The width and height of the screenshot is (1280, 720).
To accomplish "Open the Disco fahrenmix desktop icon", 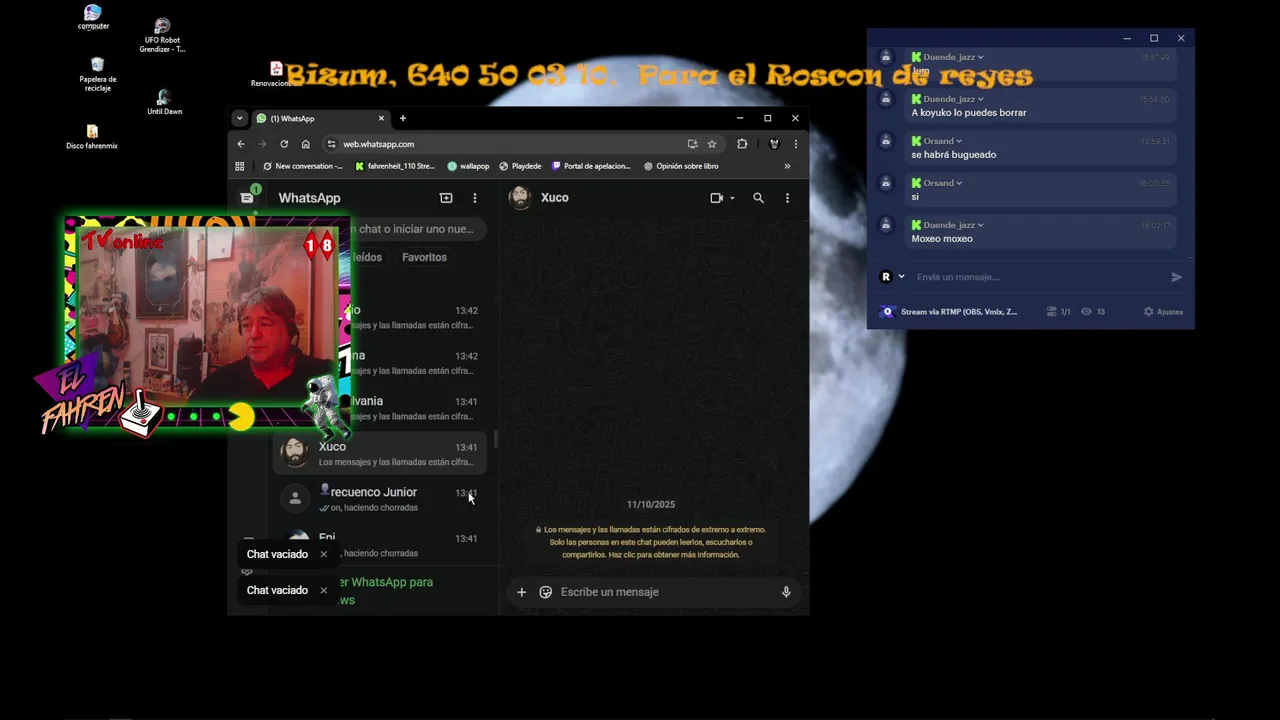I will coord(92,138).
